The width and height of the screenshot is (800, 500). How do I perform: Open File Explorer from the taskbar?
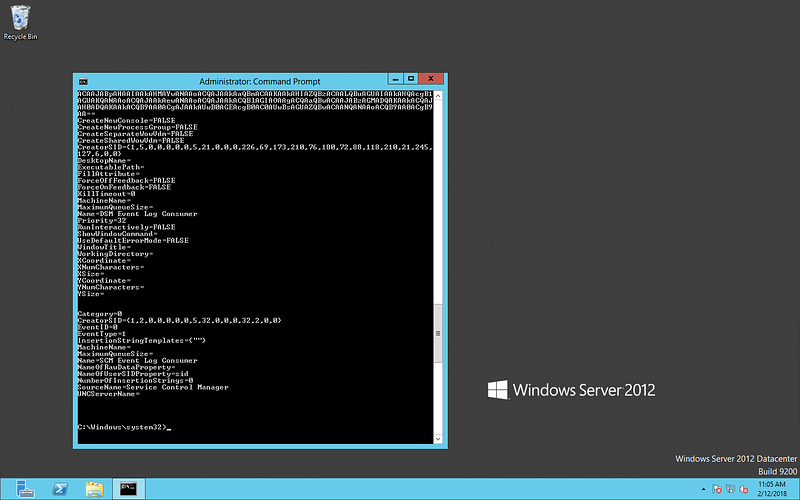94,489
